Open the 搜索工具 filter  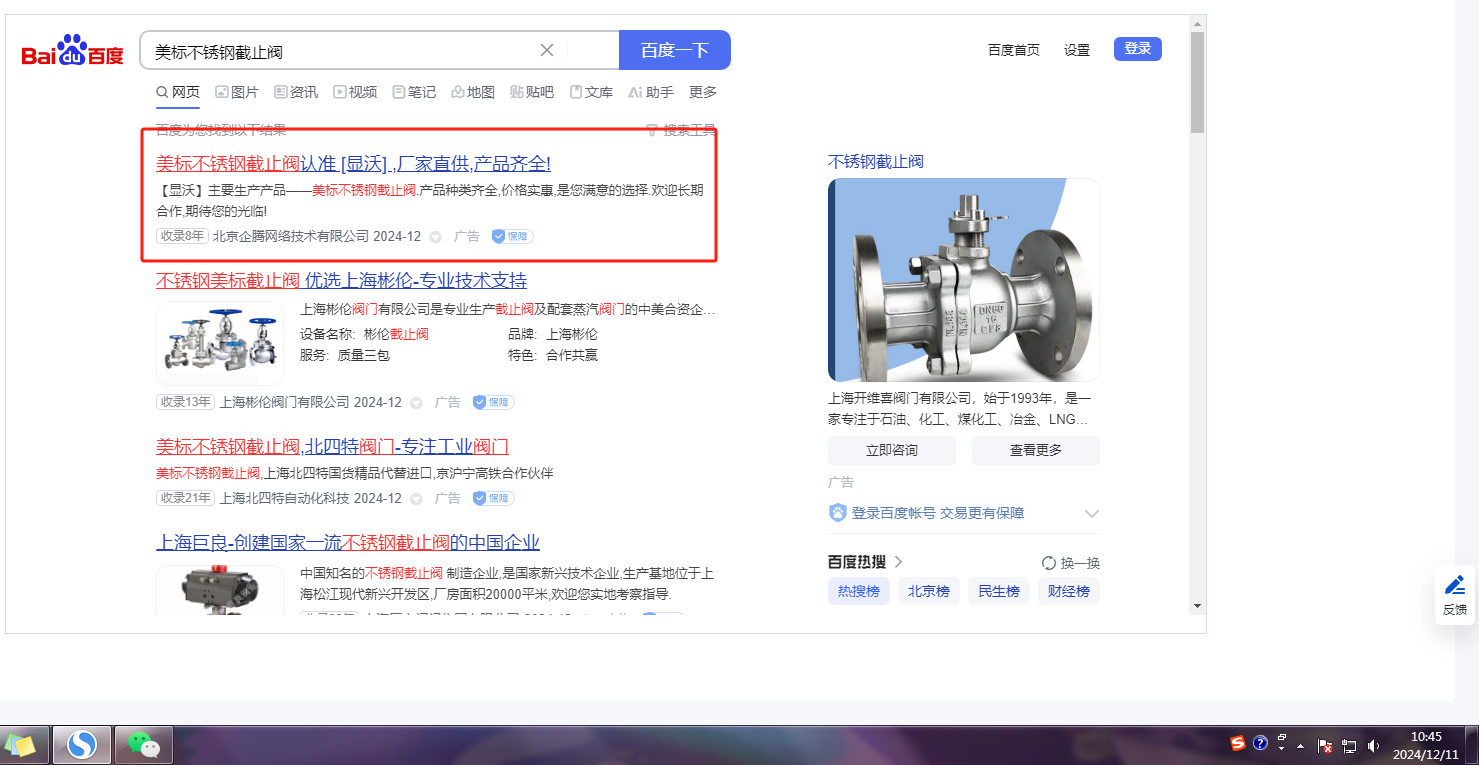[682, 130]
